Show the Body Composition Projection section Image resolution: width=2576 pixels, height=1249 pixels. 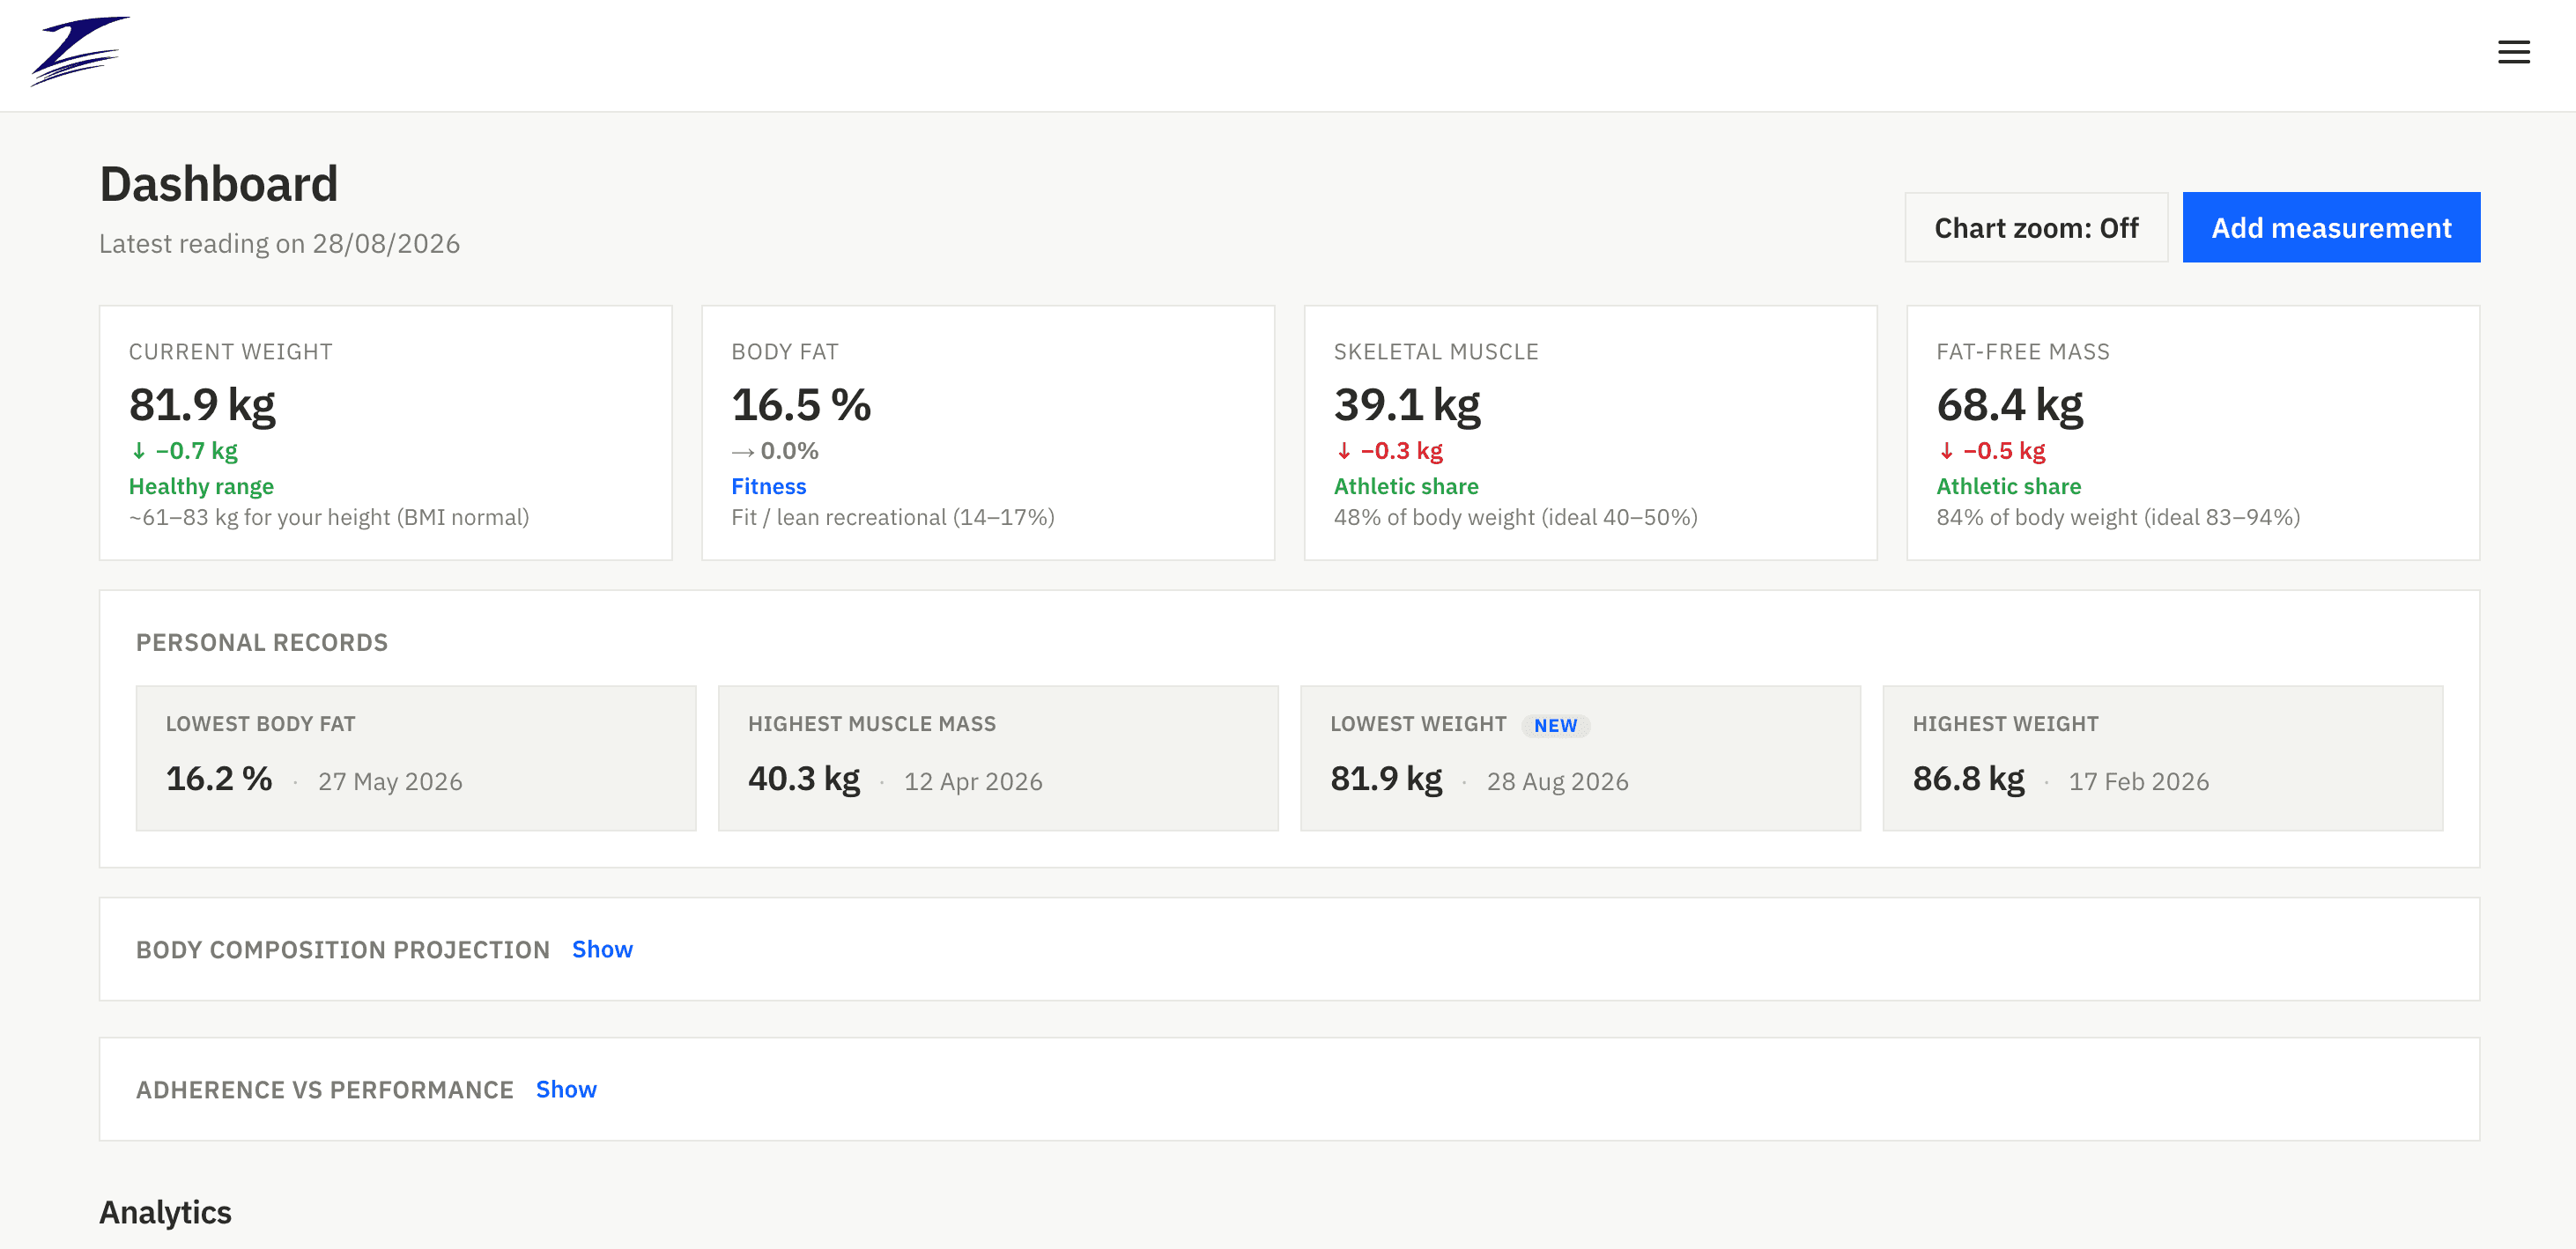tap(602, 948)
